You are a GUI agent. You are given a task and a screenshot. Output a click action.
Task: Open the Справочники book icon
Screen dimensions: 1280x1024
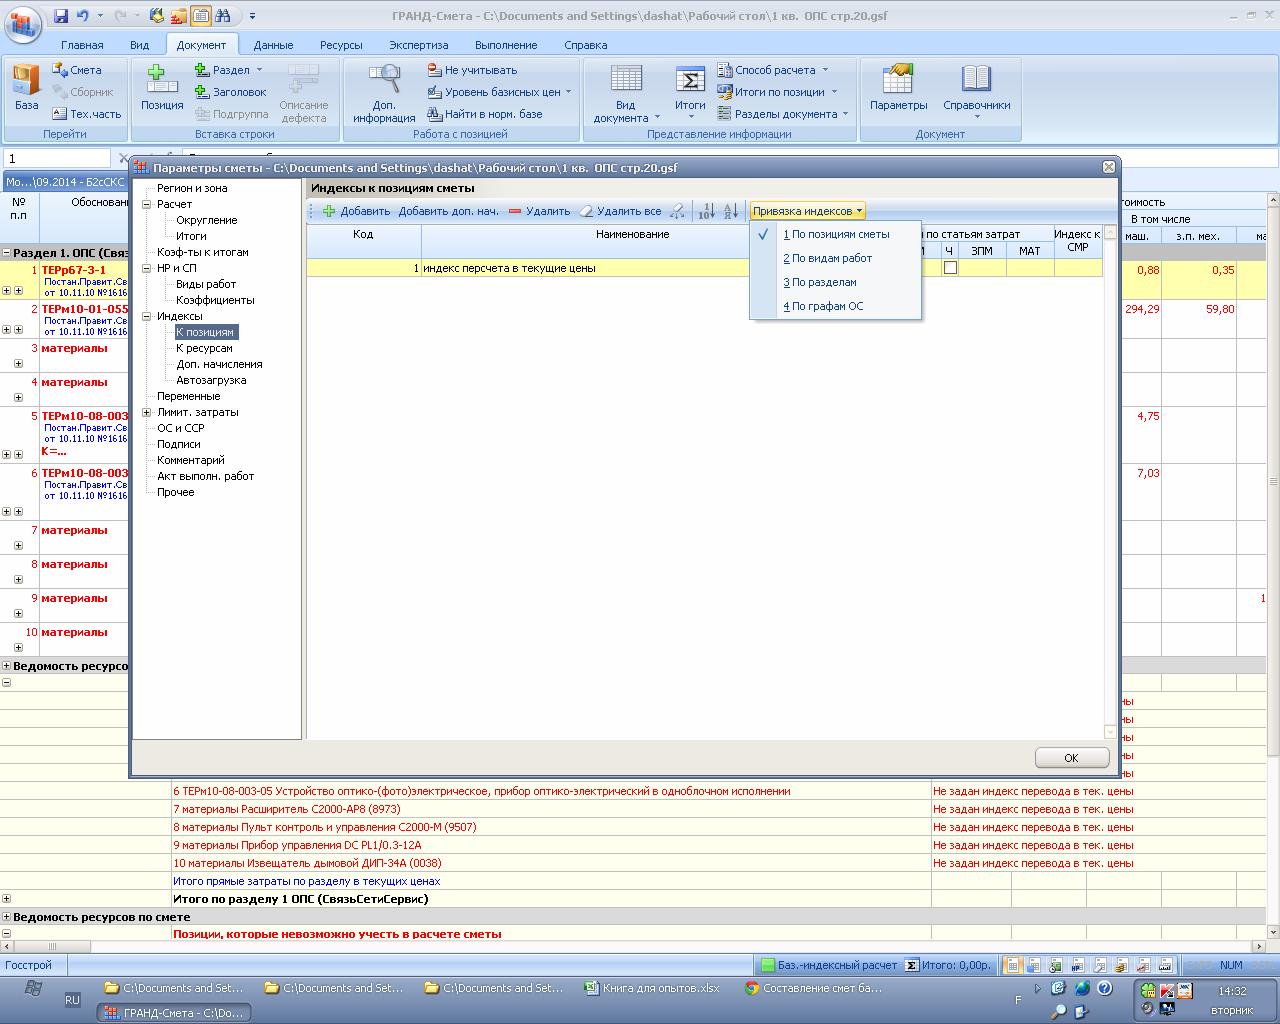(976, 80)
